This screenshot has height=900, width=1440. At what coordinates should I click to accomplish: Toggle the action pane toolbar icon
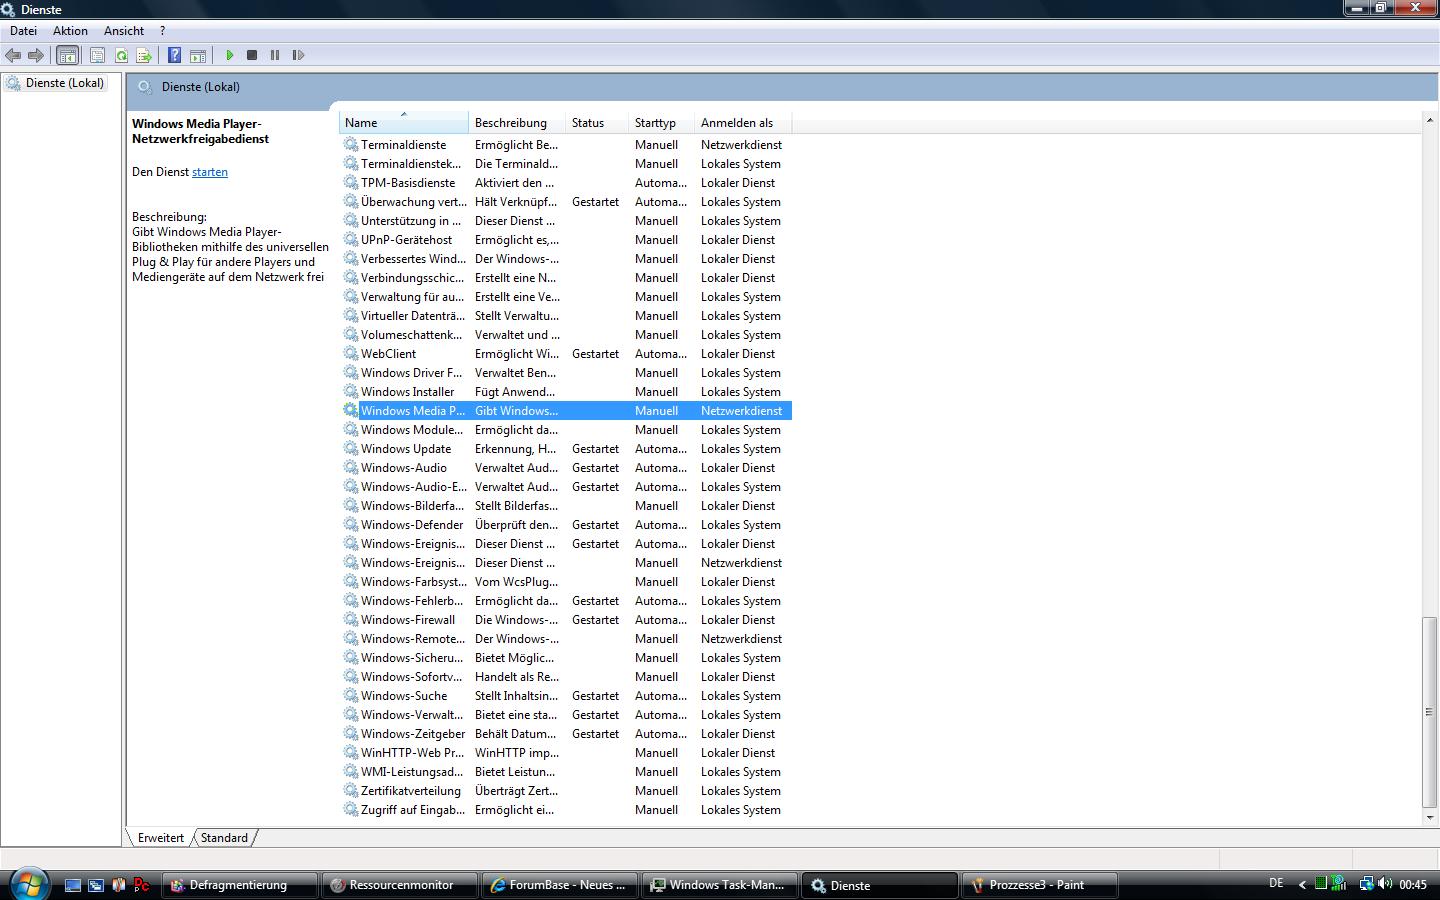(x=198, y=55)
